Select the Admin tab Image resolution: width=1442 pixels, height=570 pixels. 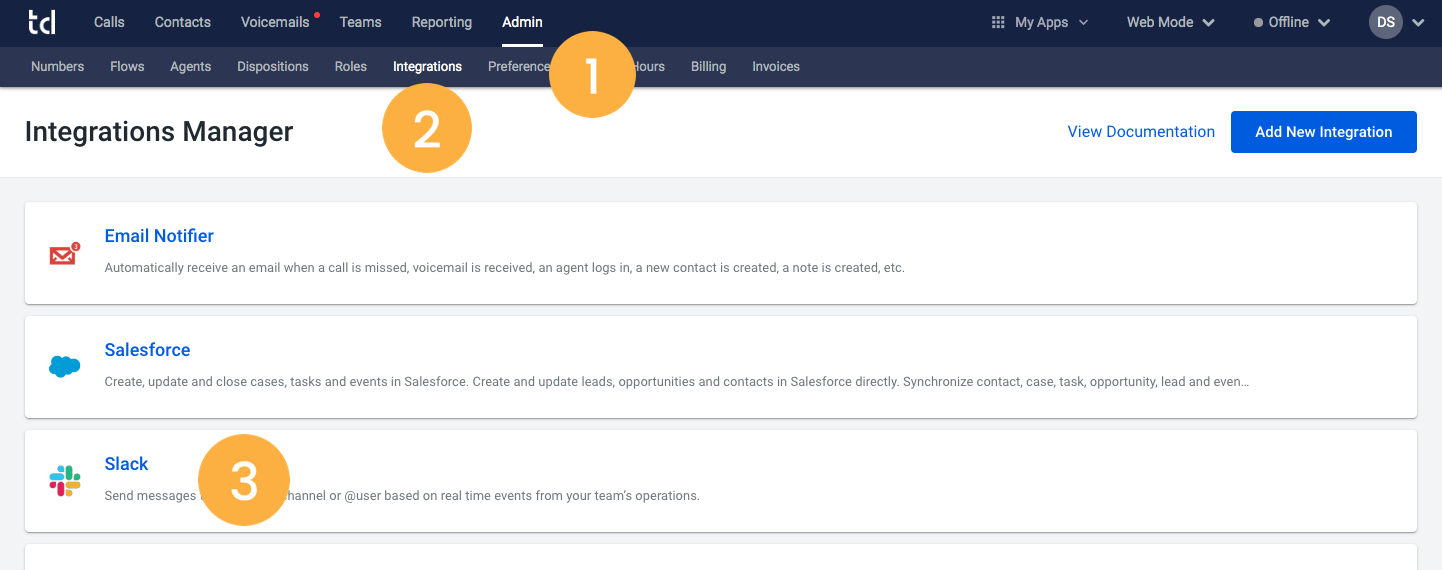[x=522, y=22]
